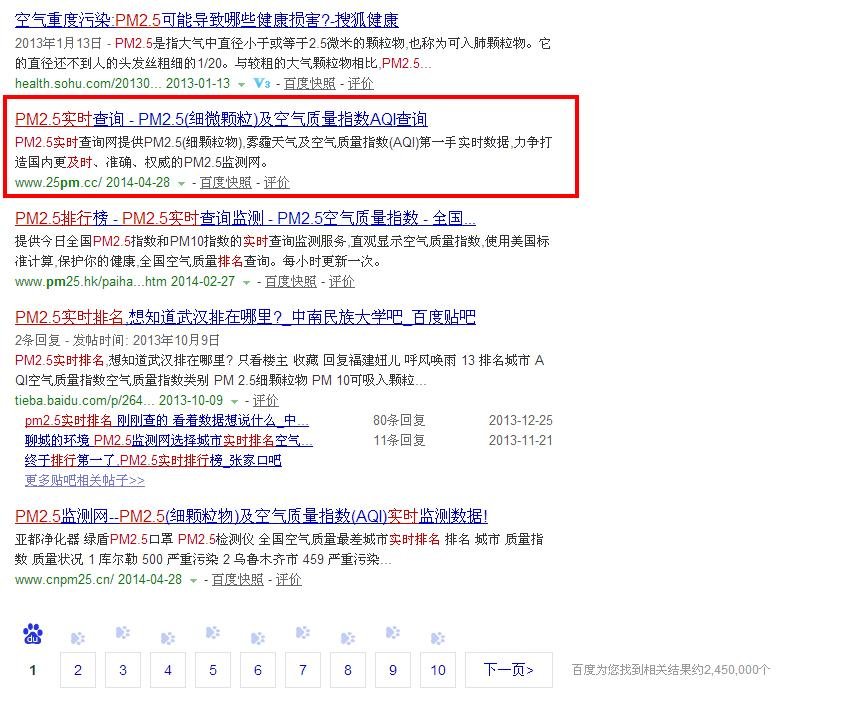This screenshot has width=849, height=709.
Task: Click the paw icon above page 10
Action: [437, 638]
